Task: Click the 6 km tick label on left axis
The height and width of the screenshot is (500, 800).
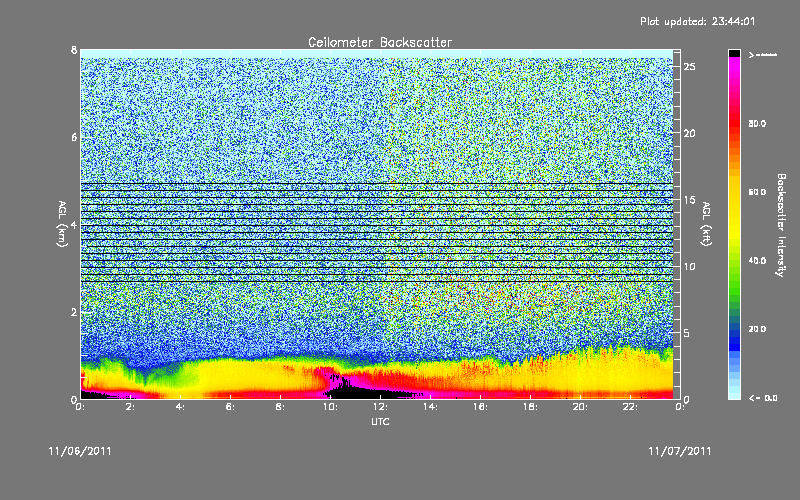Action: tap(74, 138)
